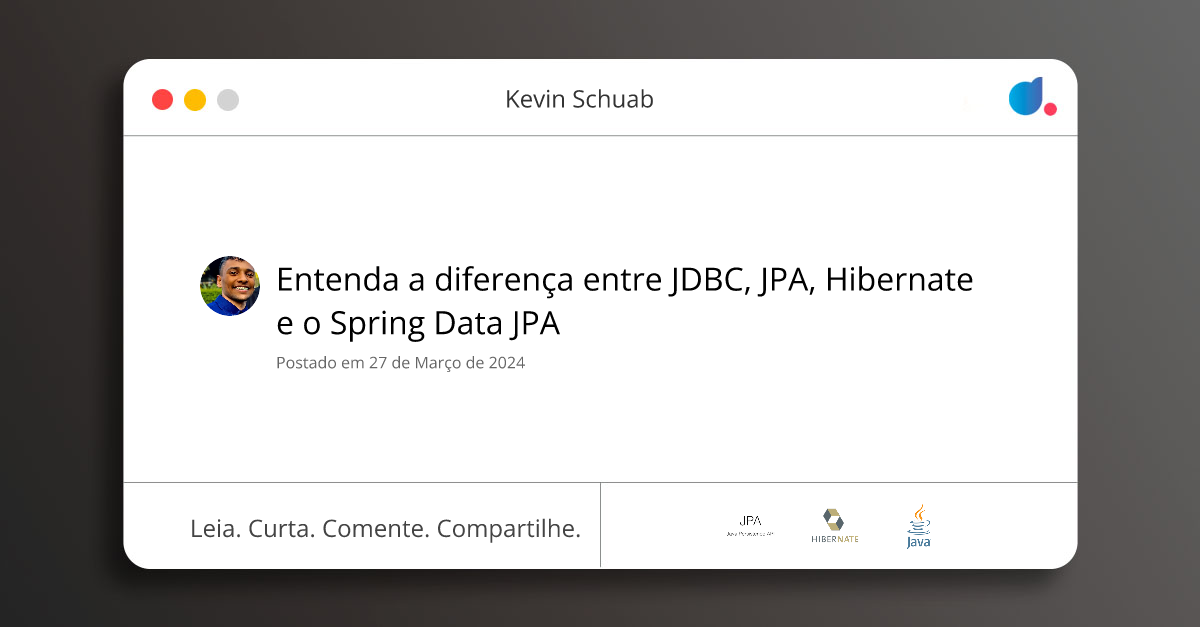Open Kevin Schuab's author avatar photo
Image resolution: width=1200 pixels, height=628 pixels.
pos(230,286)
